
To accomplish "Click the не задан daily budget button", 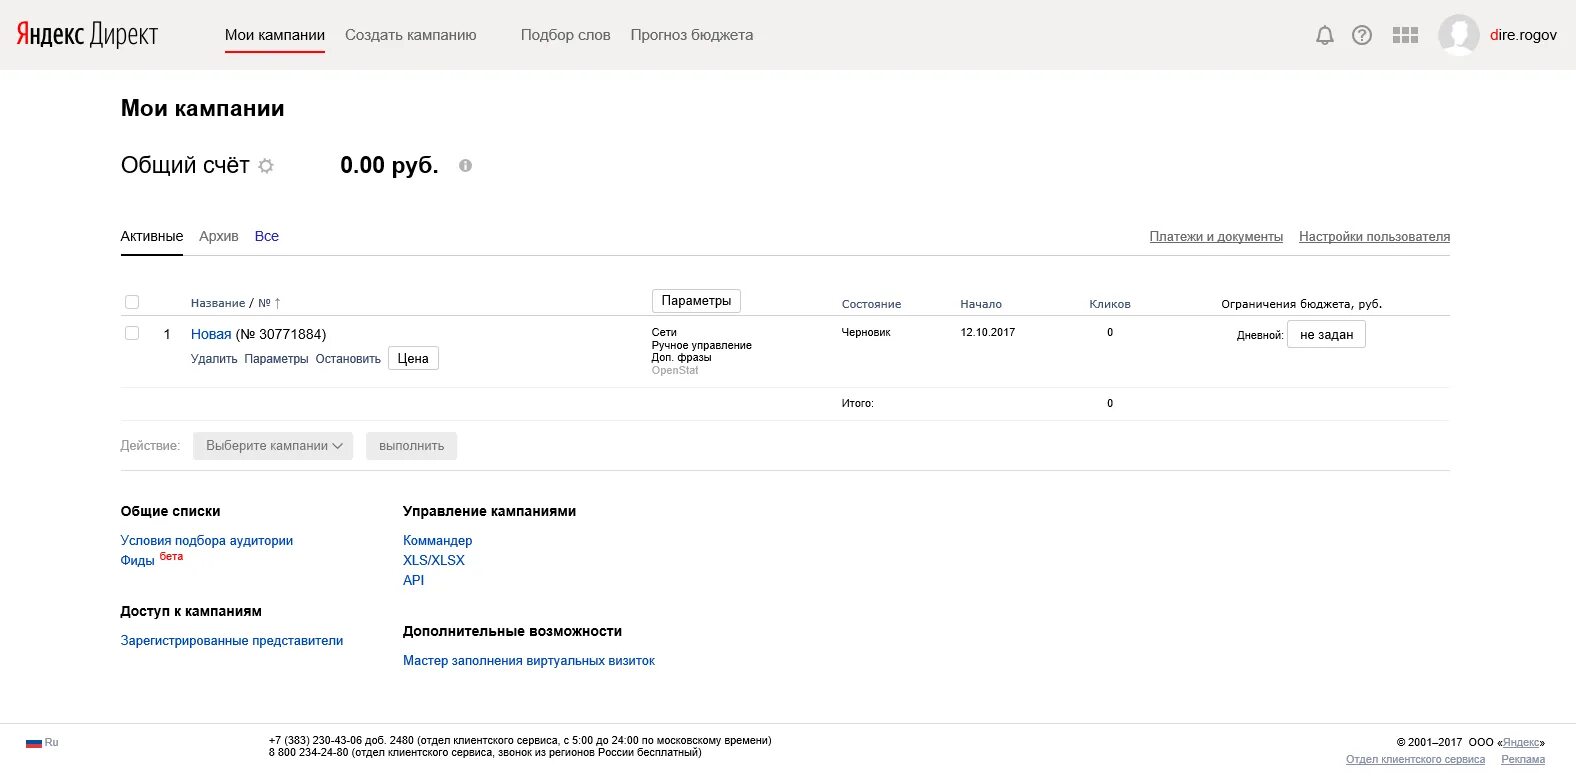I will pyautogui.click(x=1326, y=335).
